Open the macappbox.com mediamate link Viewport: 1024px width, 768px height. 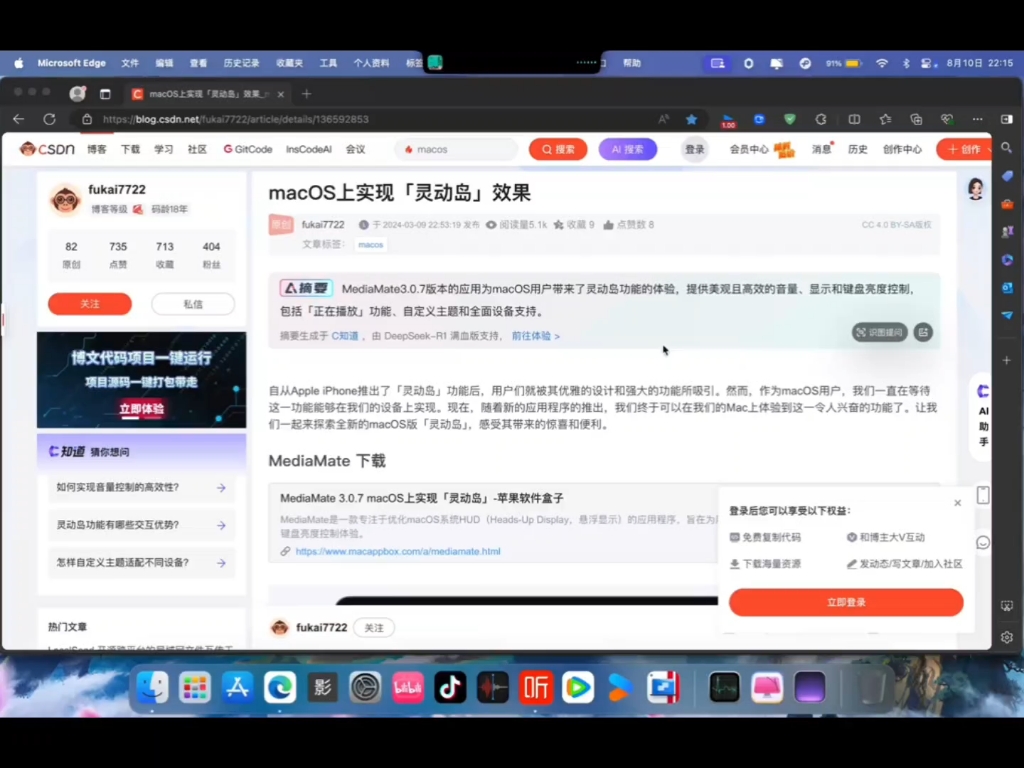click(398, 551)
